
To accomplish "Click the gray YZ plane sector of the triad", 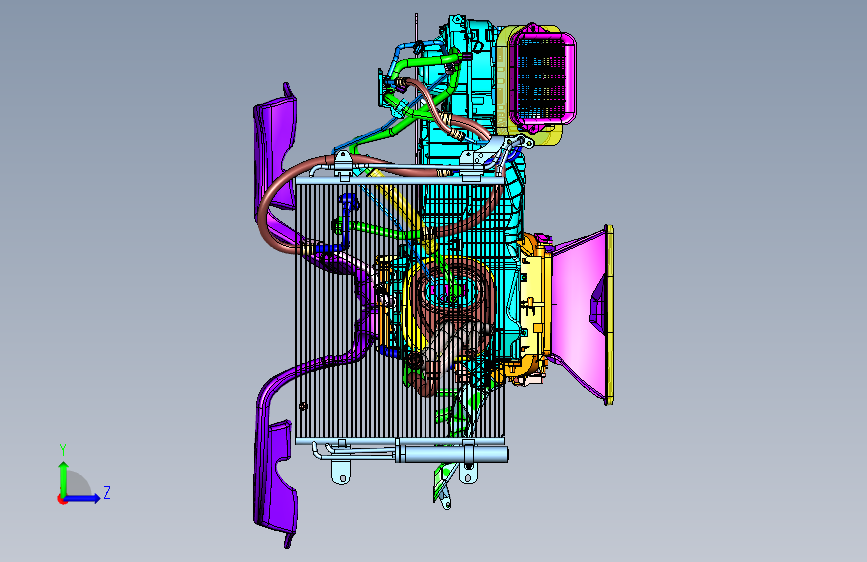I will pyautogui.click(x=77, y=484).
